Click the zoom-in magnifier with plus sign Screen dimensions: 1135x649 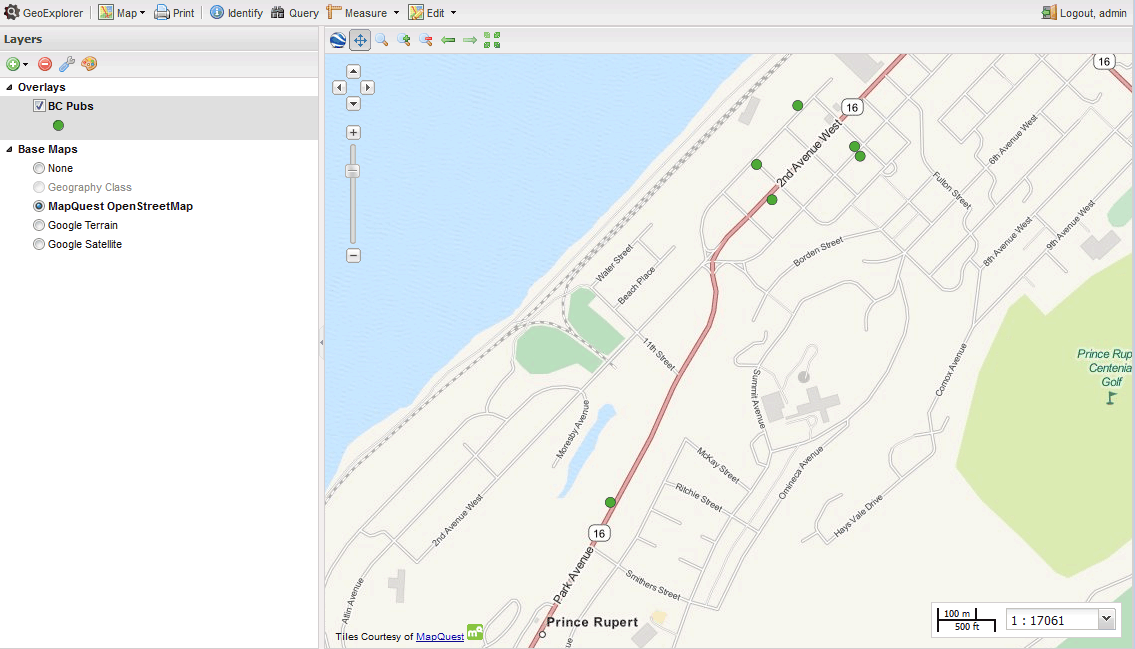coord(404,40)
